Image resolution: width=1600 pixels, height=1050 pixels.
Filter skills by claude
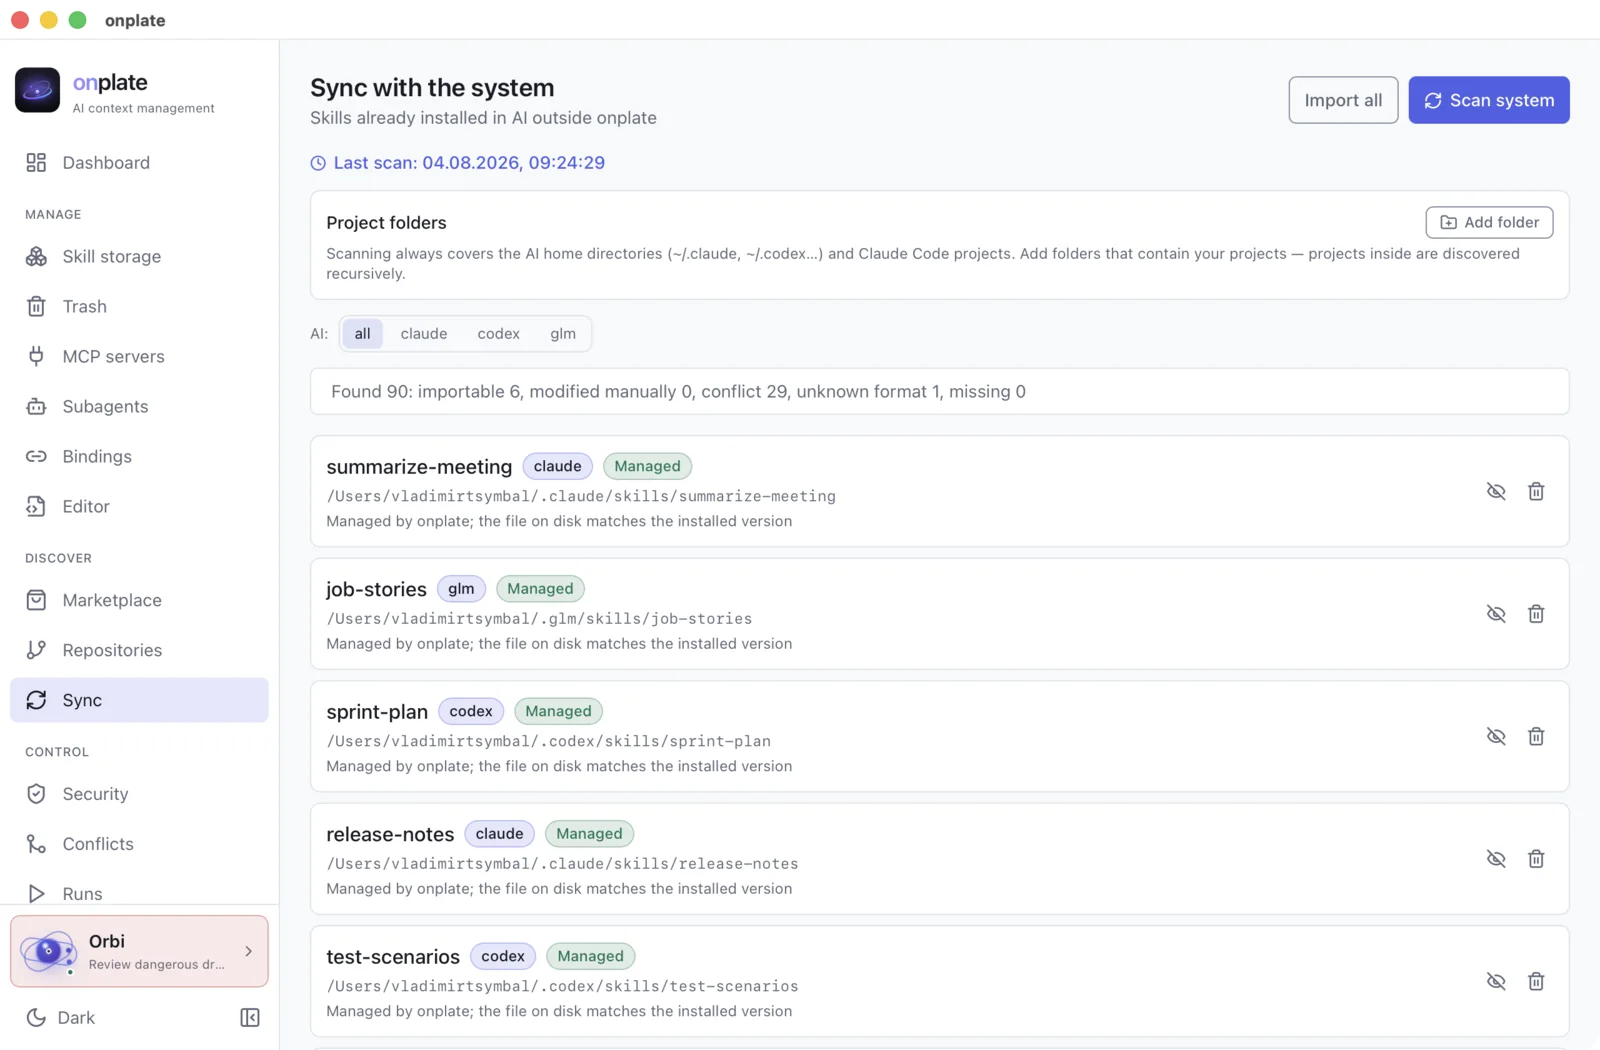point(424,334)
